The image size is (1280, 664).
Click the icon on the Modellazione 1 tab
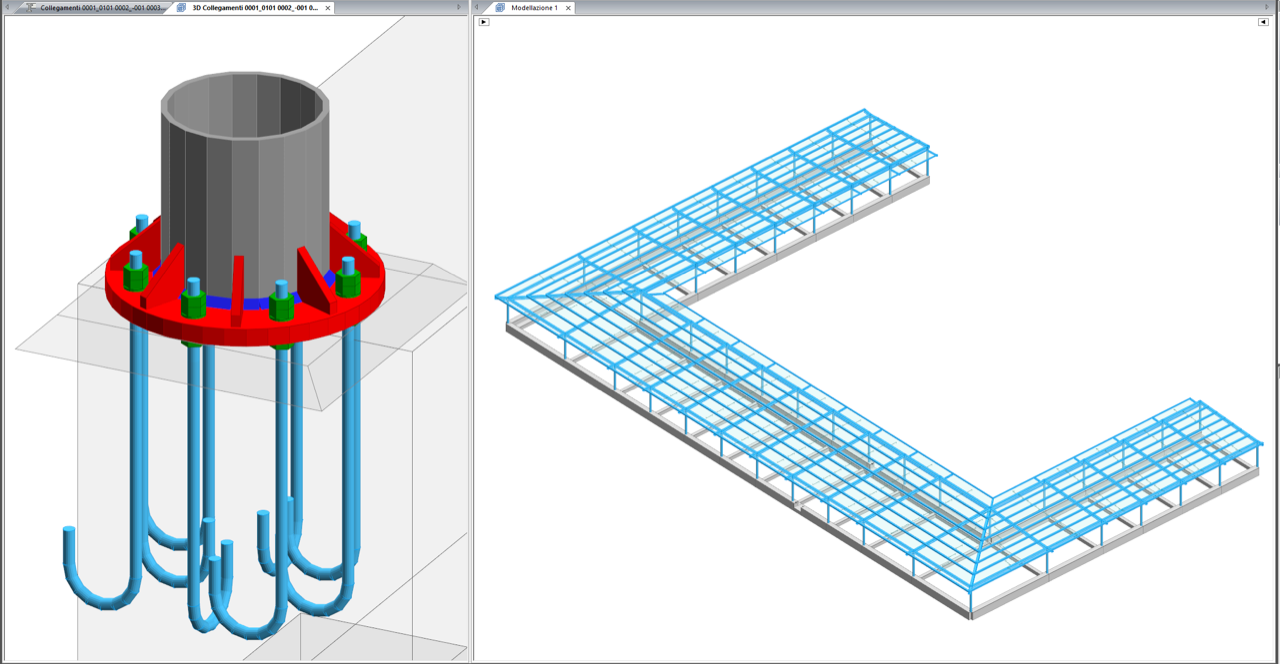(501, 7)
